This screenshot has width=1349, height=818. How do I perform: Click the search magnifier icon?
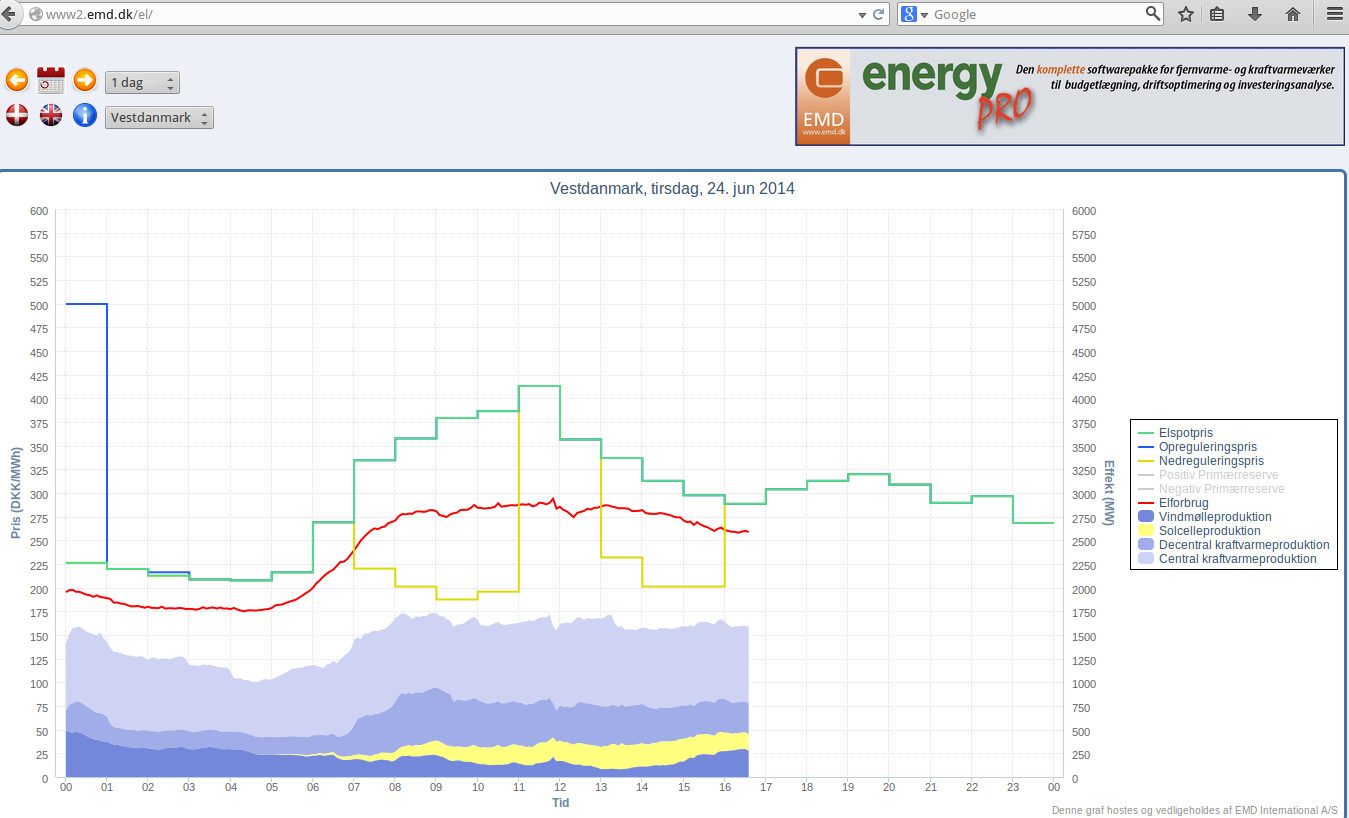(x=1153, y=14)
